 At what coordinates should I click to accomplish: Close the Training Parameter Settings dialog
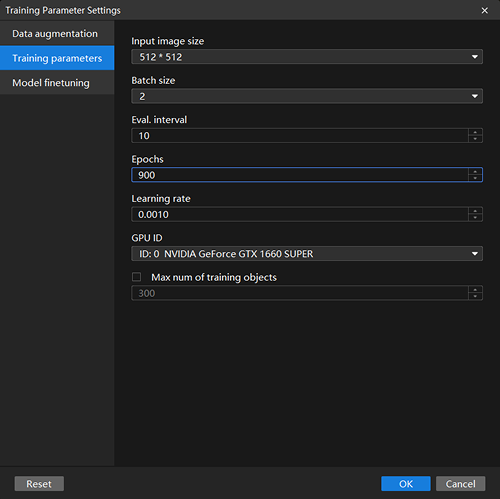(x=484, y=10)
